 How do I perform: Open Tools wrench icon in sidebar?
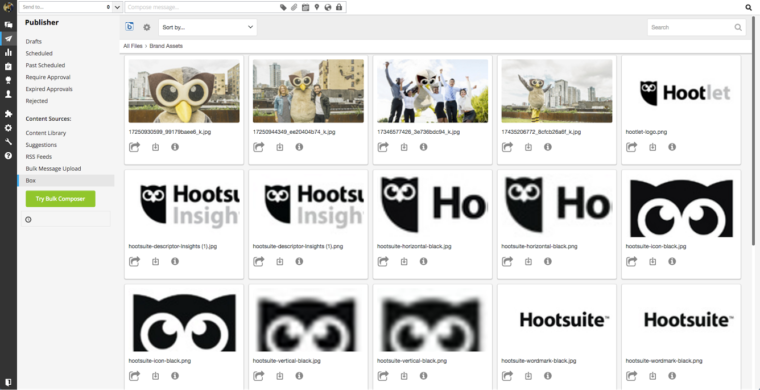(x=8, y=142)
